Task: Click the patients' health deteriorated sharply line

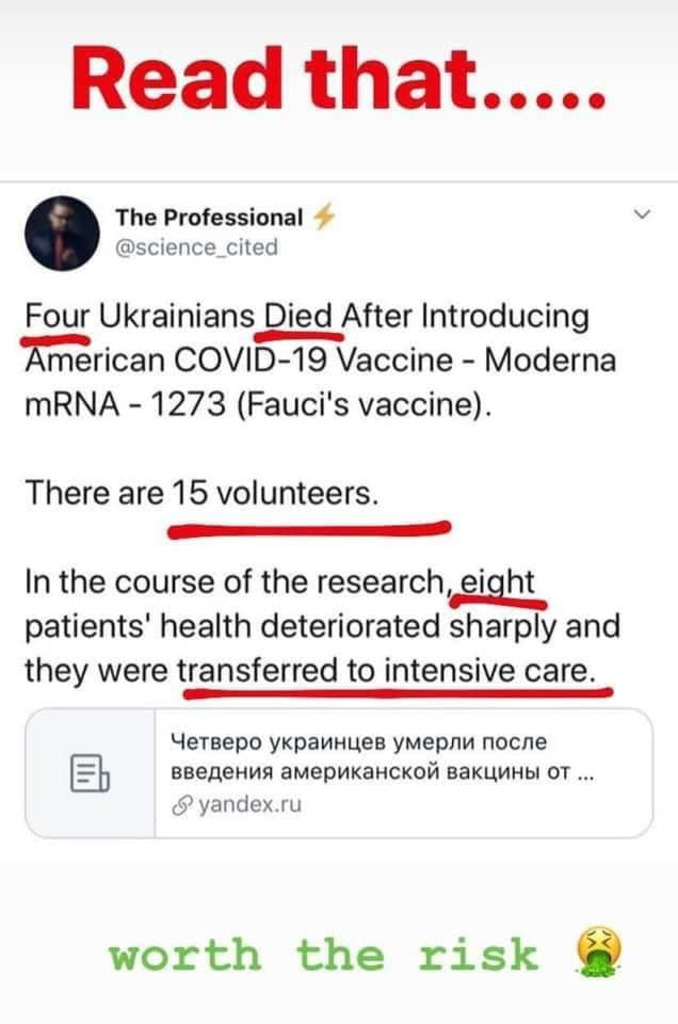Action: 322,626
